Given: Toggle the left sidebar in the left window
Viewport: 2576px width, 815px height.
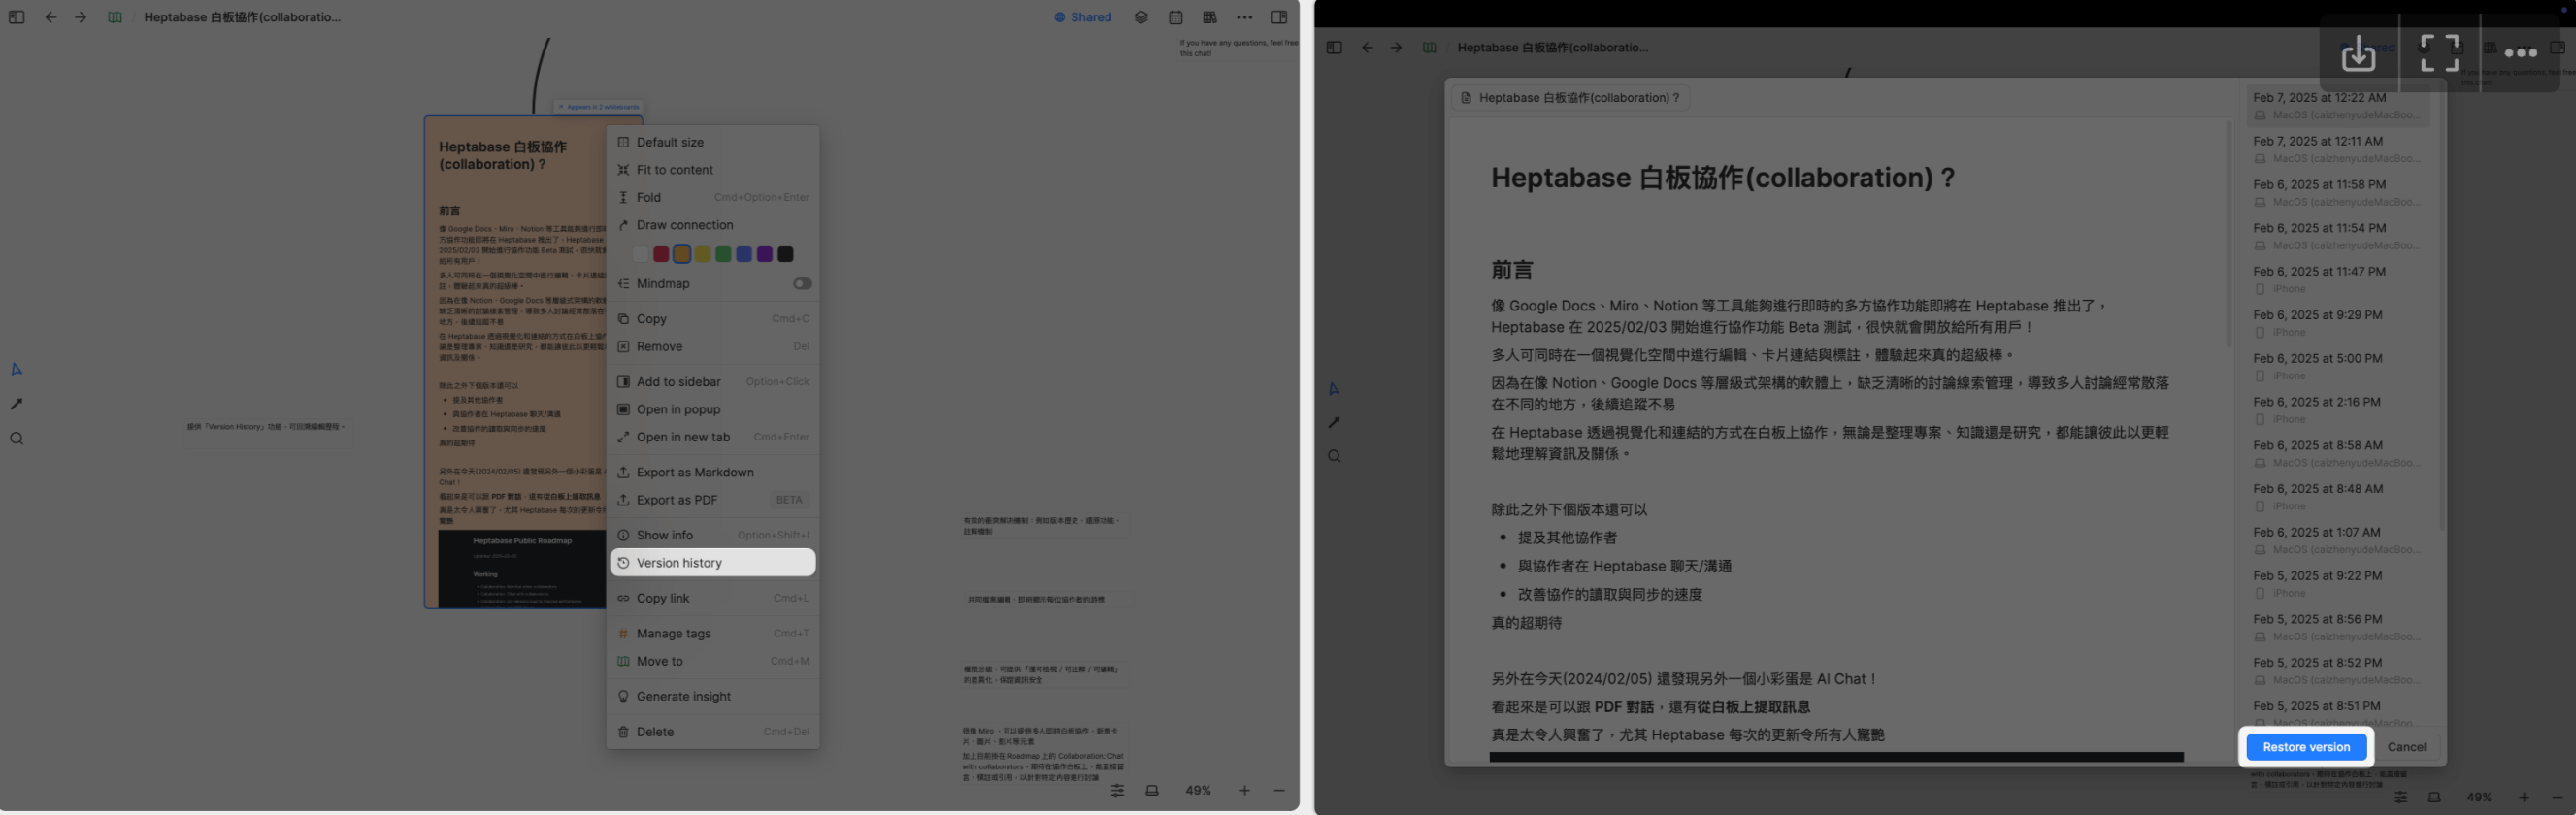Looking at the screenshot, I should tap(16, 17).
